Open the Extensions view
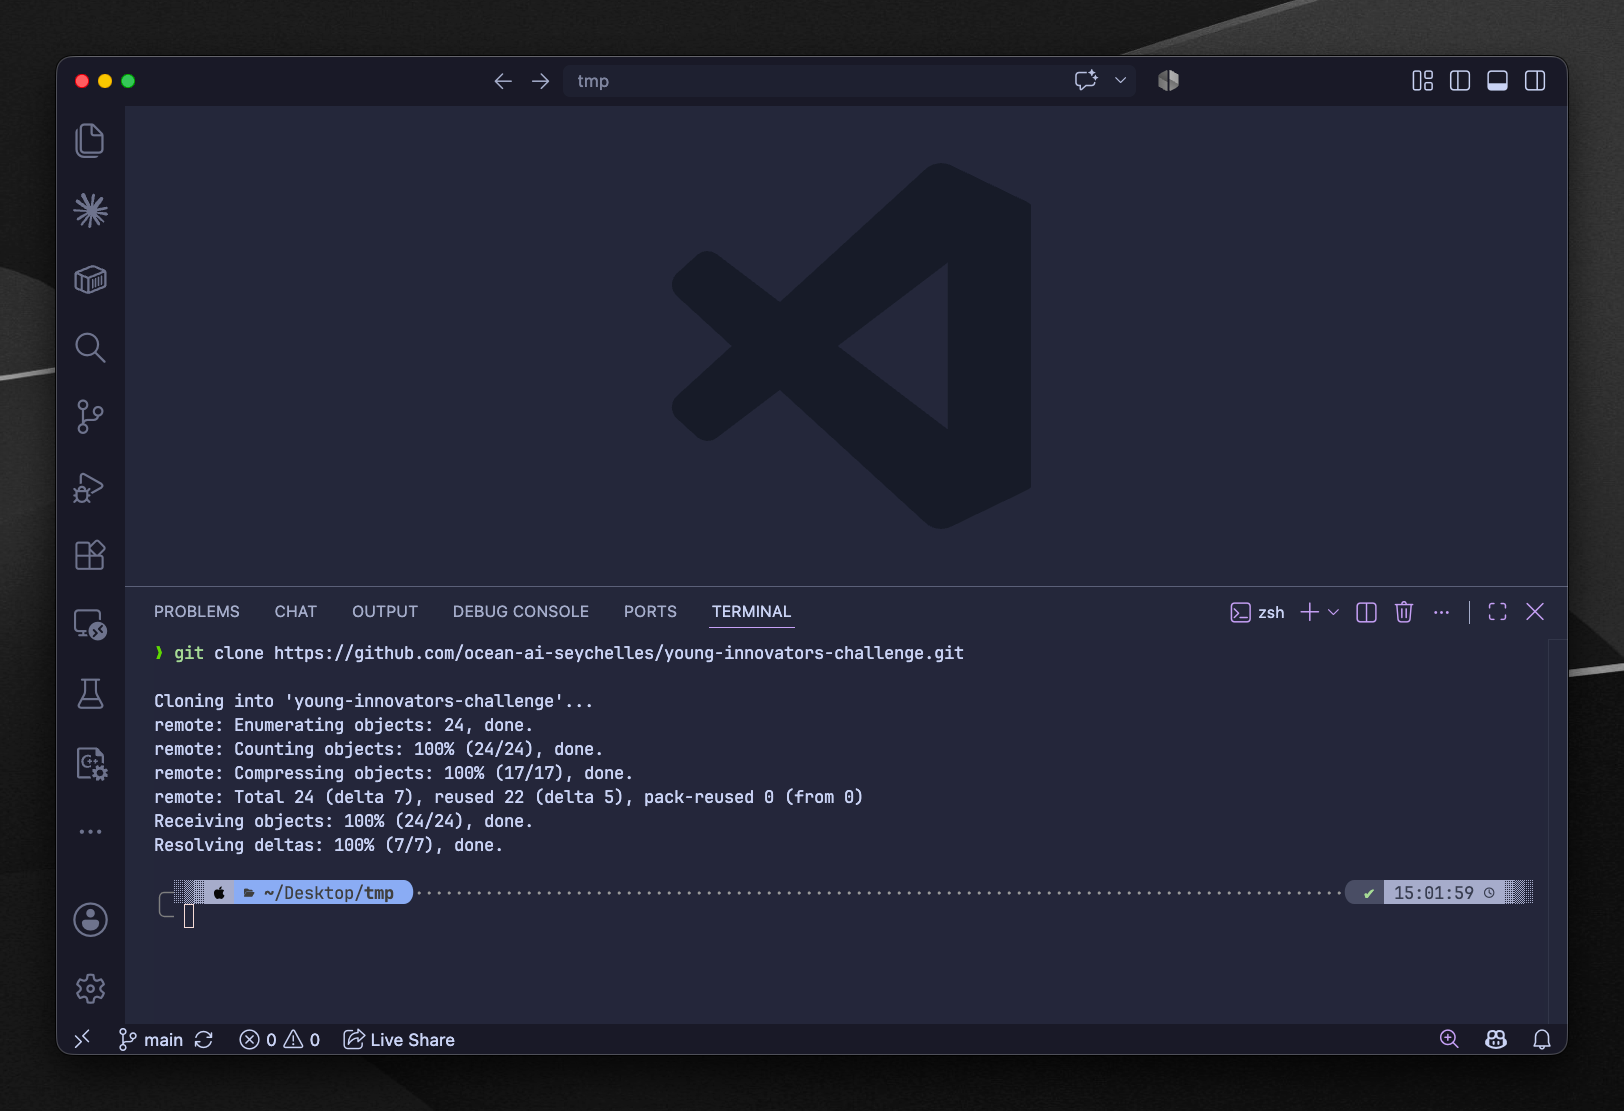Screen dimensions: 1624x1111 click(90, 555)
